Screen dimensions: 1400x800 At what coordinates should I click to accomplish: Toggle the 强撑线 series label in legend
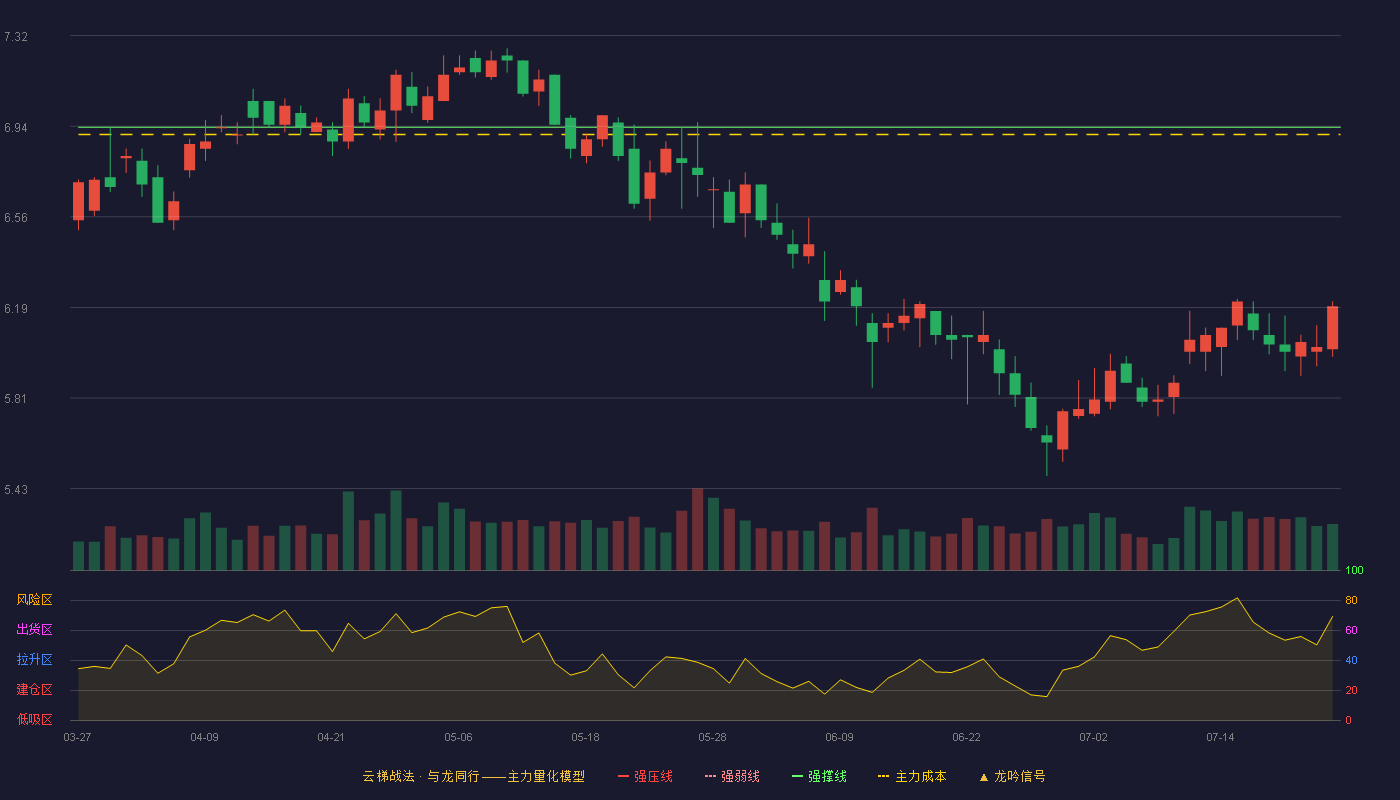827,776
